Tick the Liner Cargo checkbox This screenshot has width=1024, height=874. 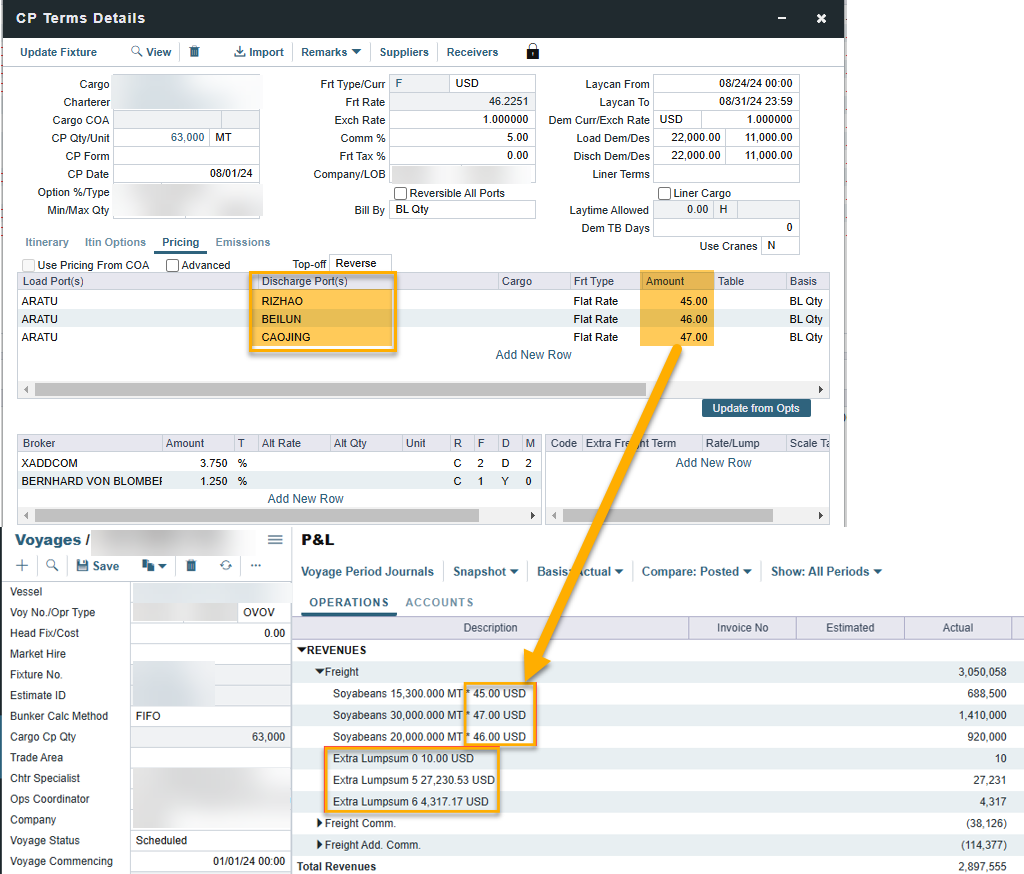665,193
